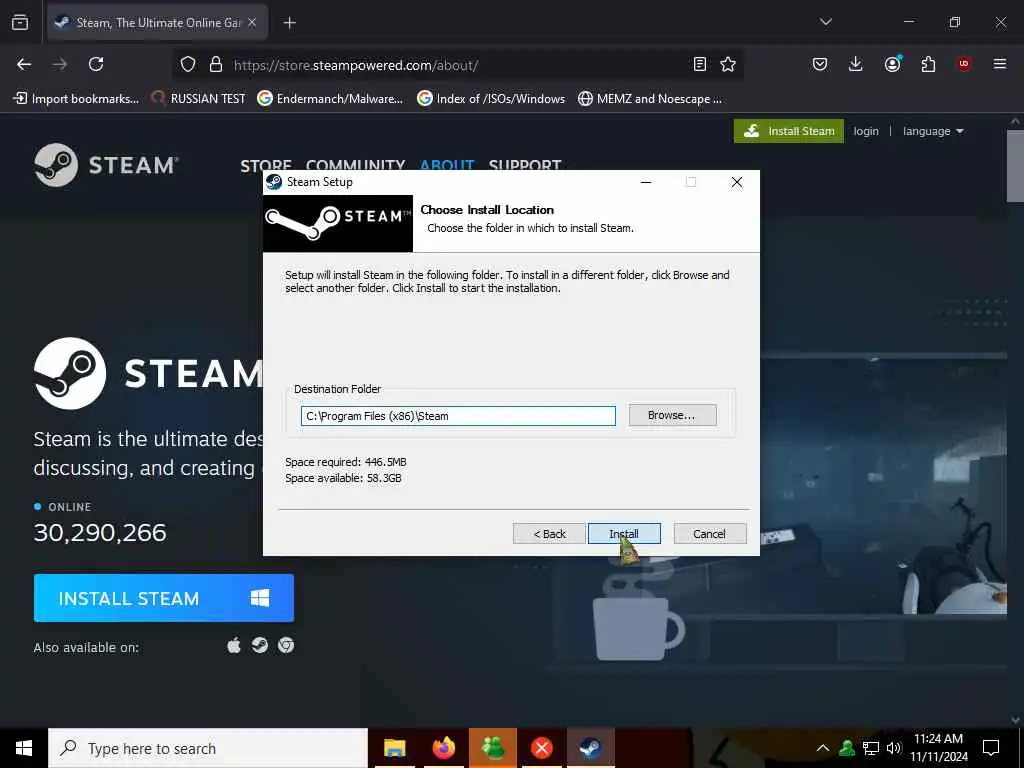Cancel the Steam Setup installer
The image size is (1024, 768).
tap(709, 534)
